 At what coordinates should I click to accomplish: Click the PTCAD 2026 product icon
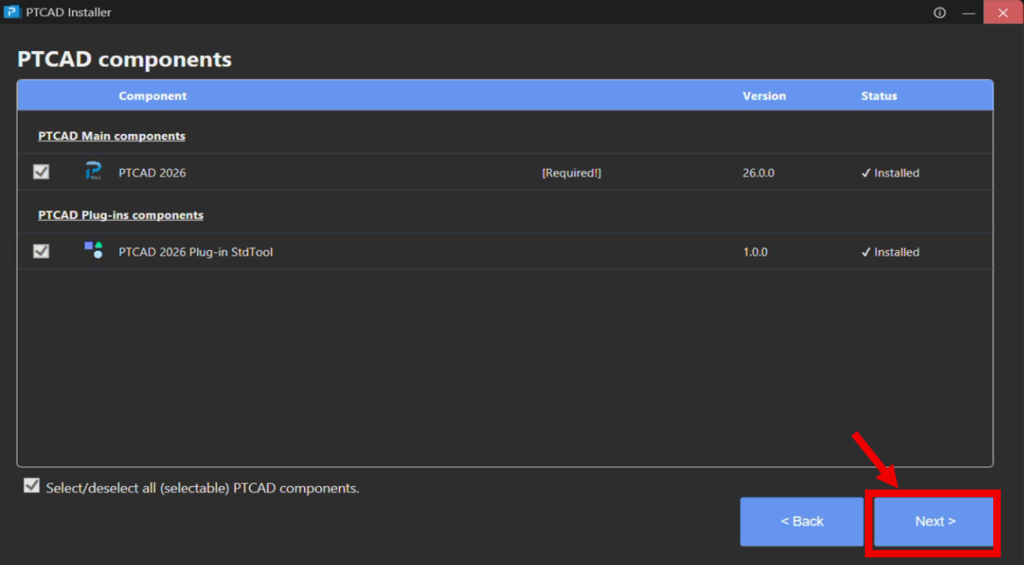coord(93,172)
